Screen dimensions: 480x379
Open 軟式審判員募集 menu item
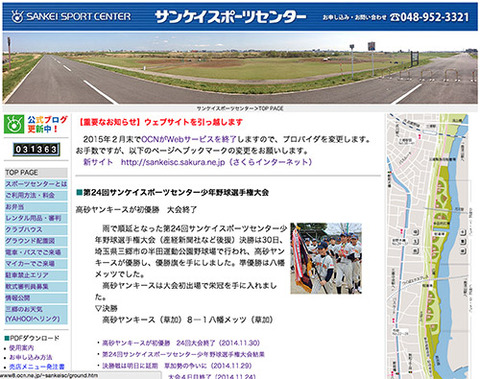point(36,286)
